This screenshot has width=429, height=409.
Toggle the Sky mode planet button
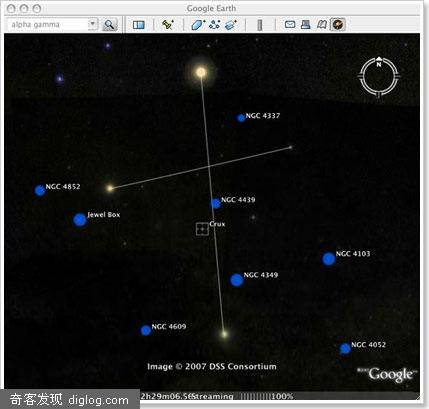point(338,24)
